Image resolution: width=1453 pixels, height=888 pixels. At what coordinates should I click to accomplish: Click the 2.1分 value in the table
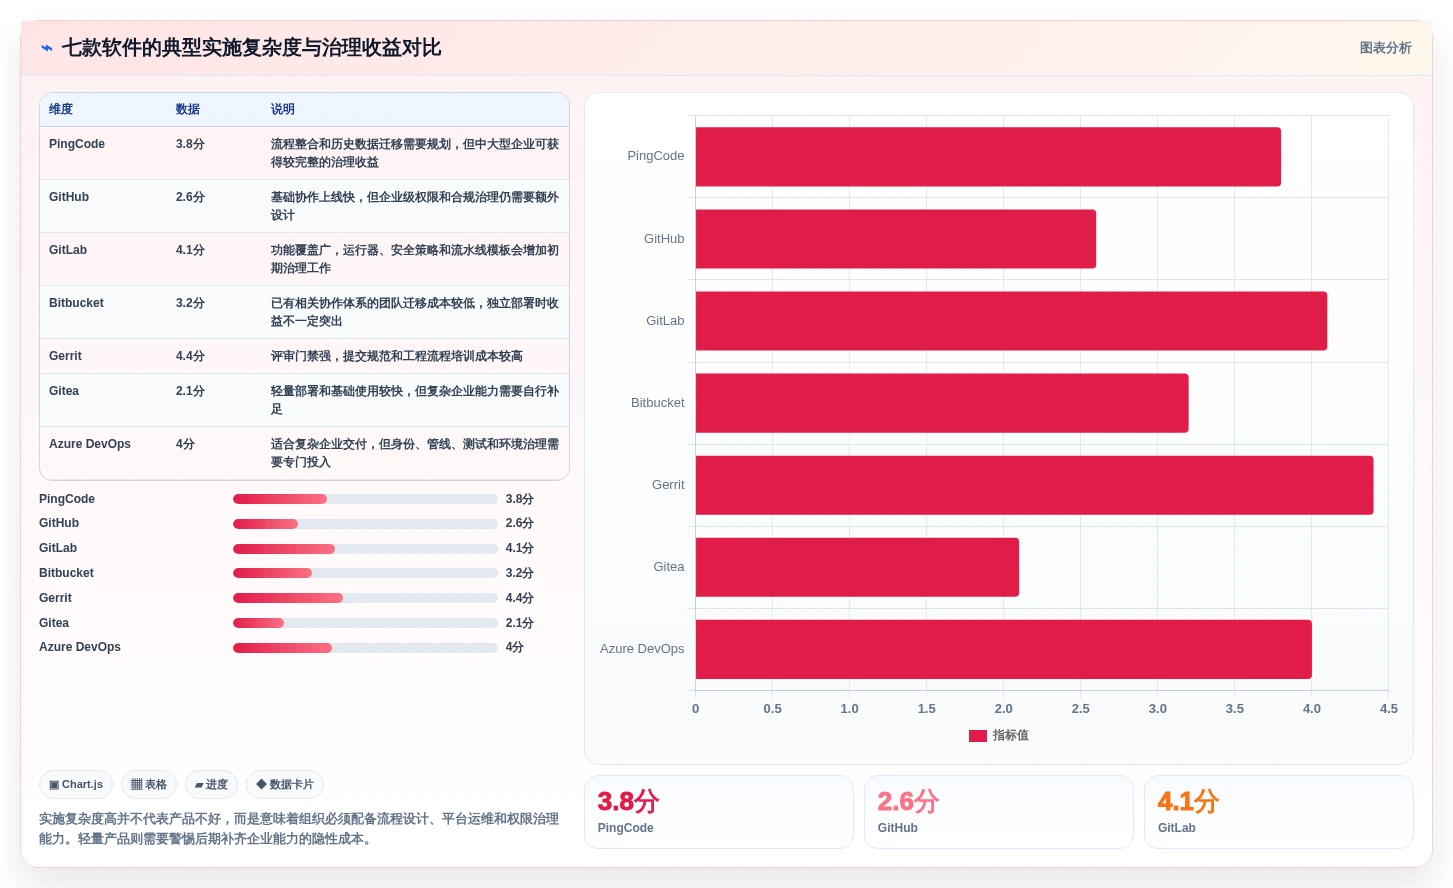[190, 391]
